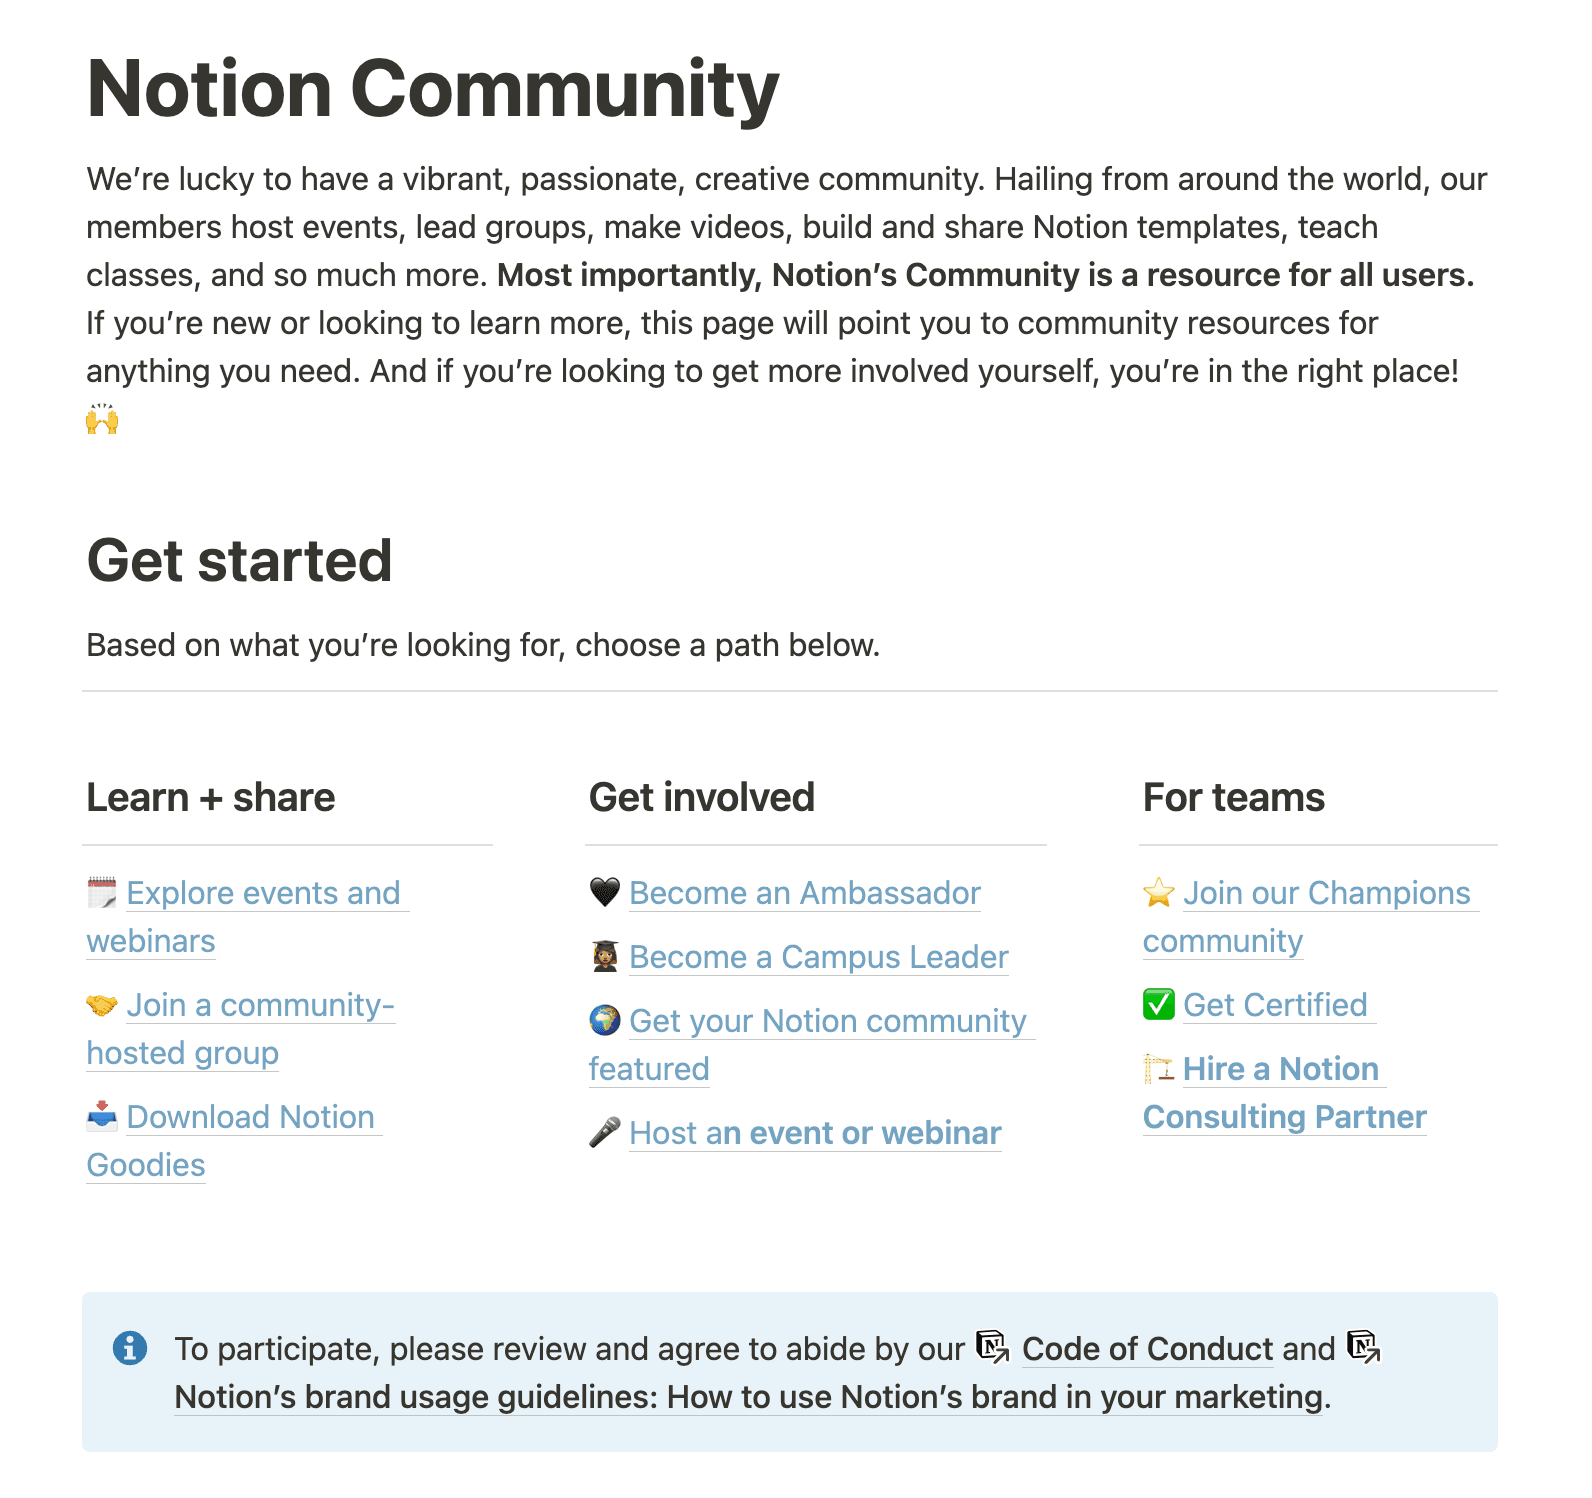Image resolution: width=1592 pixels, height=1498 pixels.
Task: Open the Code of Conduct document
Action: click(1146, 1349)
